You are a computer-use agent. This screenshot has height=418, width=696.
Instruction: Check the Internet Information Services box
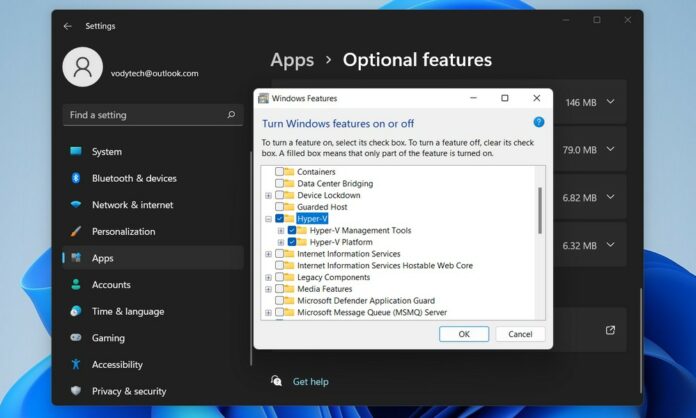tap(279, 254)
